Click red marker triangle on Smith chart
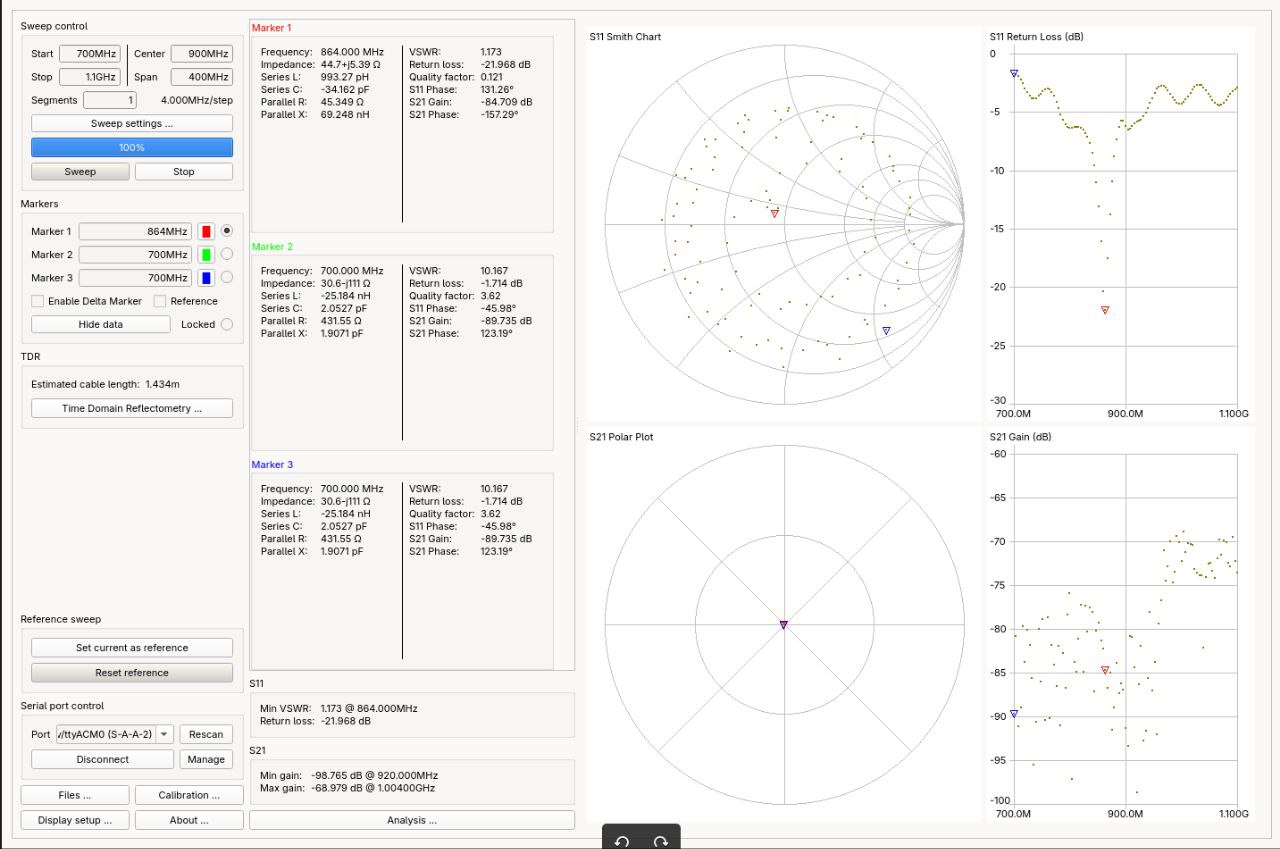1280x849 pixels. 774,213
